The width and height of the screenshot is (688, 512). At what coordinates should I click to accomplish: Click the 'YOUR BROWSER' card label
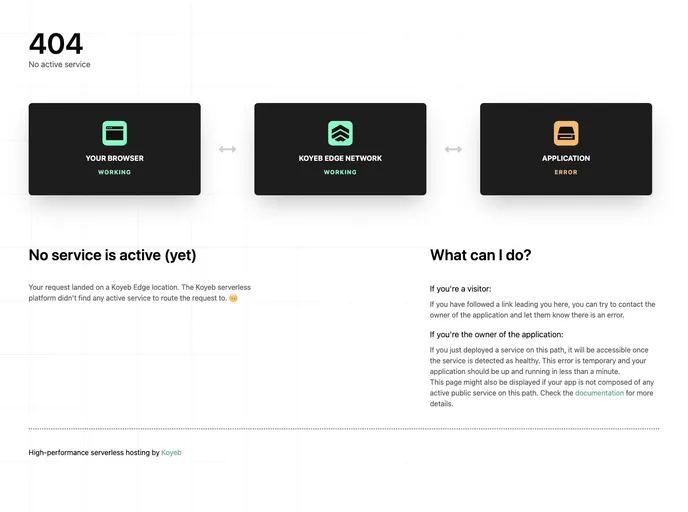tap(115, 158)
